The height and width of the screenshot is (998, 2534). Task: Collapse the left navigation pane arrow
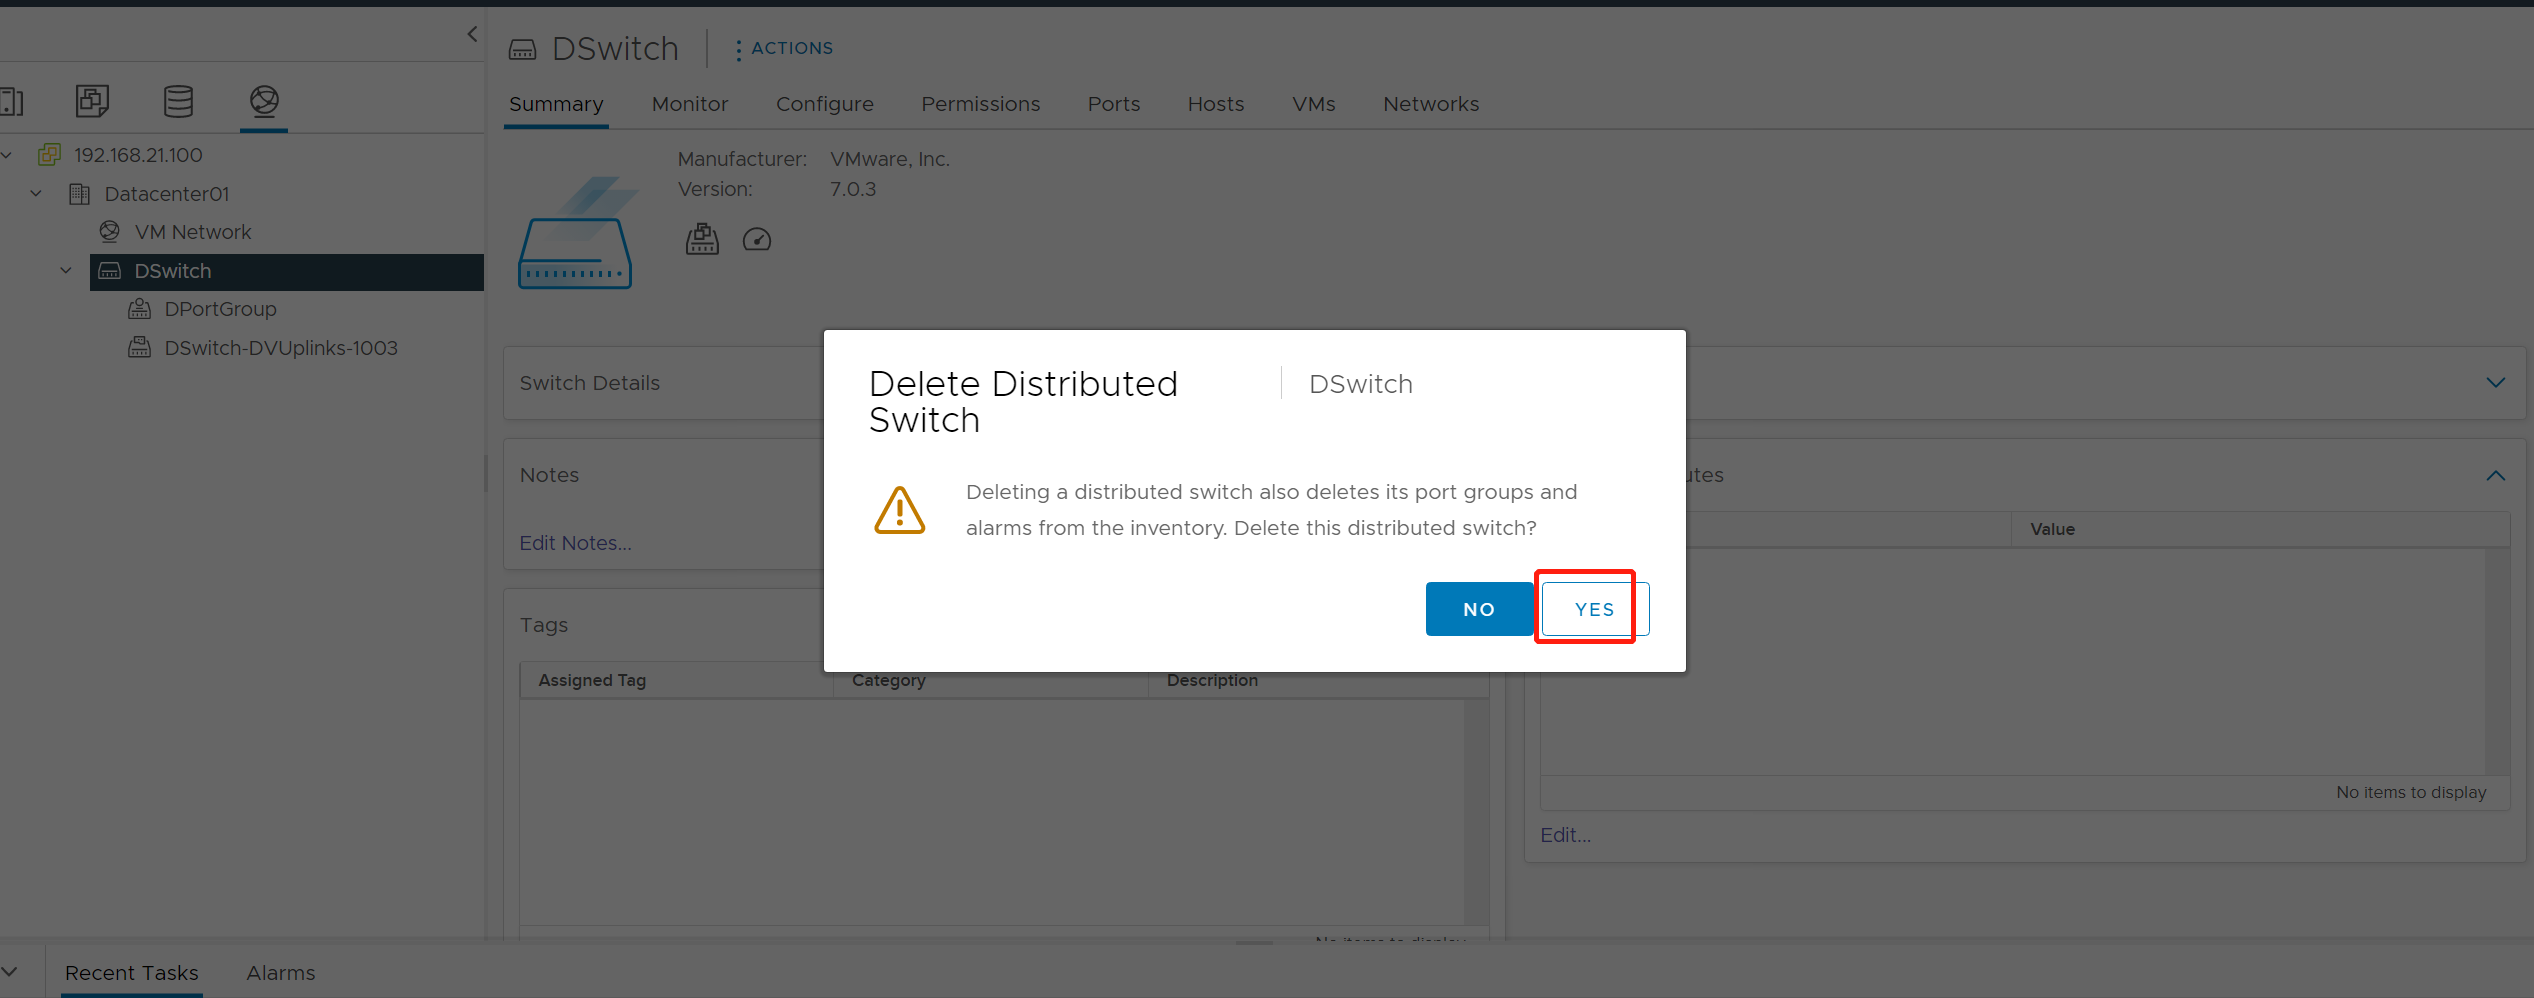pyautogui.click(x=472, y=34)
